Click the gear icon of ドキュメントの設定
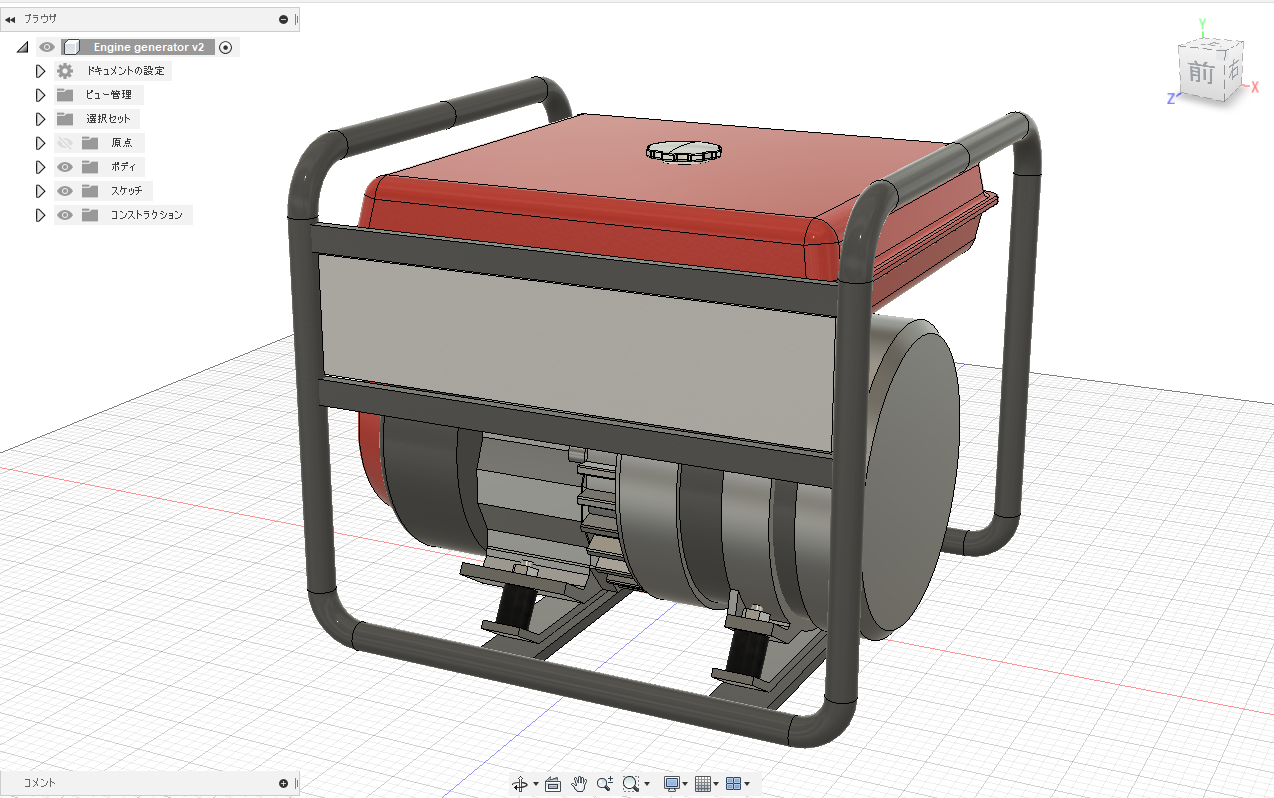 65,71
